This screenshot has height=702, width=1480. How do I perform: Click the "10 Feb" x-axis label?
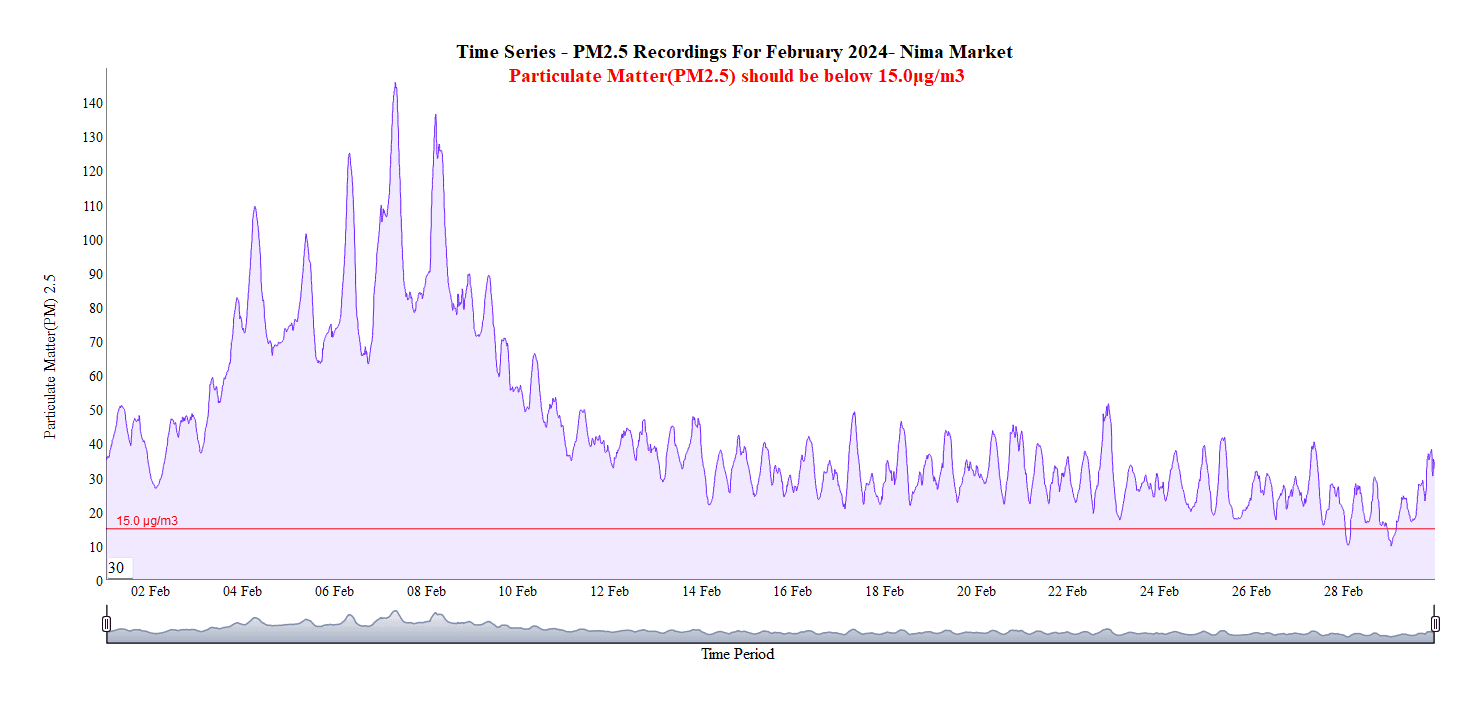pyautogui.click(x=517, y=592)
